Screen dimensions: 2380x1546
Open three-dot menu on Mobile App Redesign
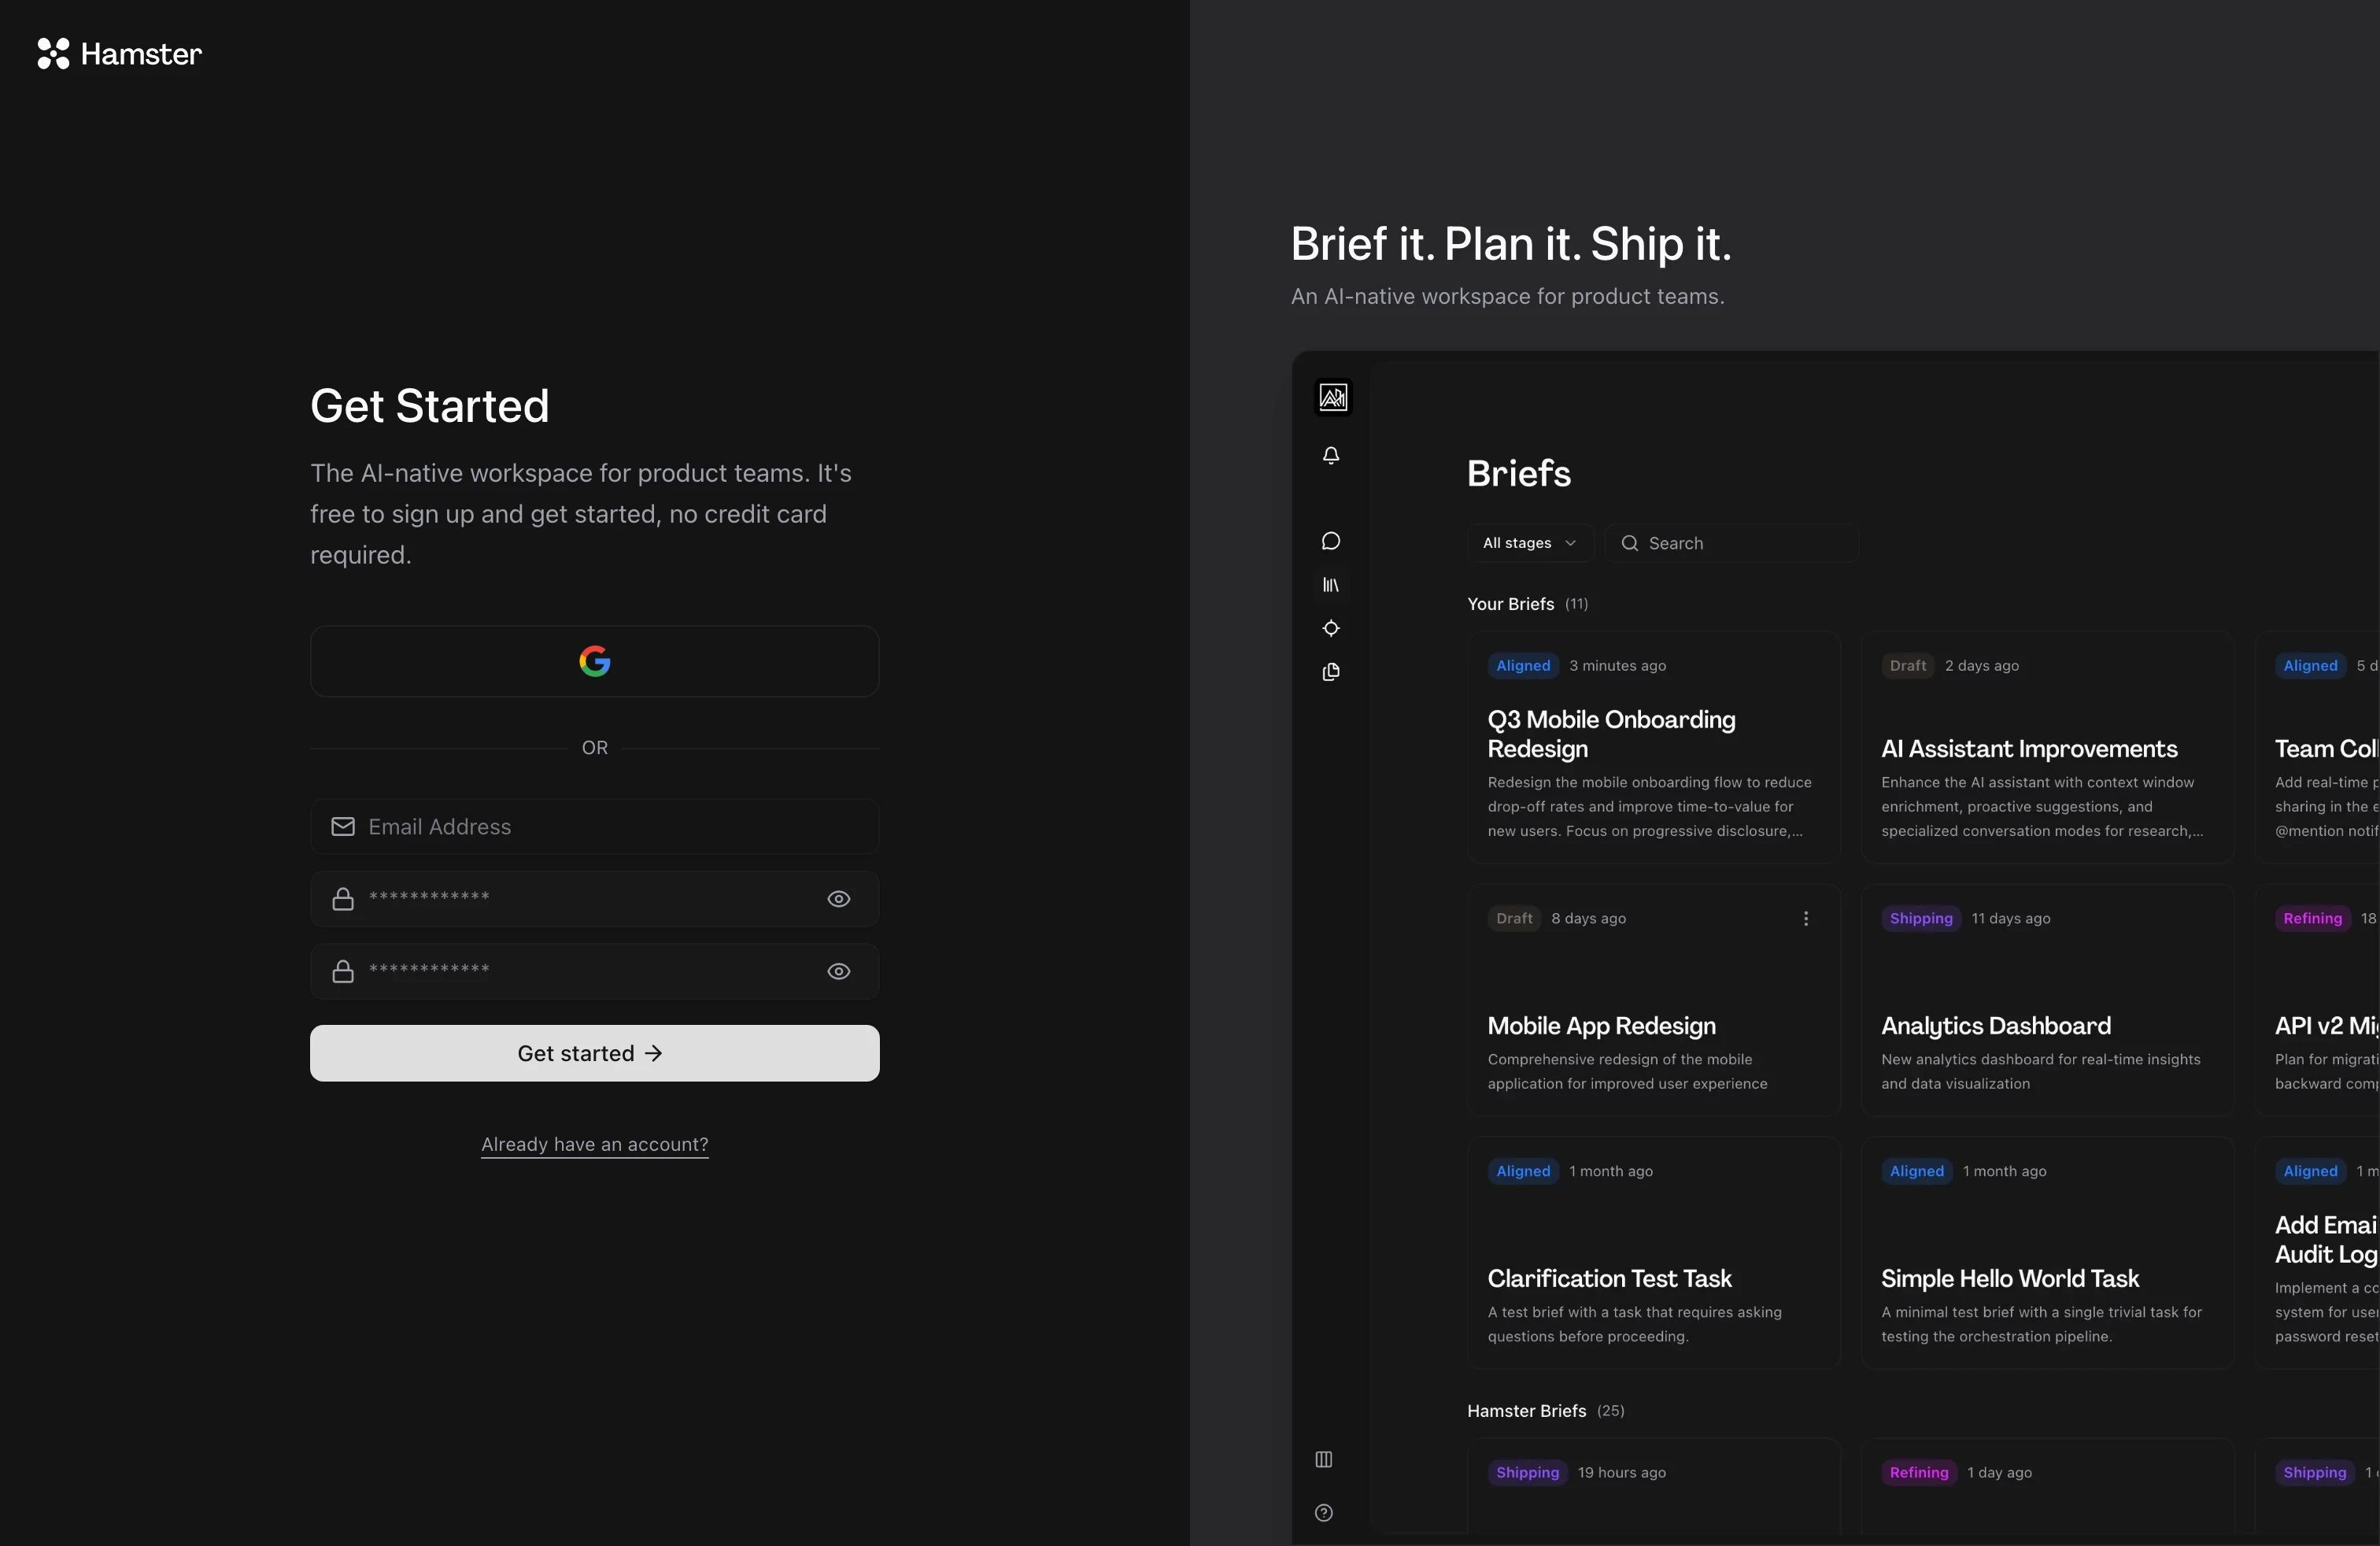coord(1806,918)
